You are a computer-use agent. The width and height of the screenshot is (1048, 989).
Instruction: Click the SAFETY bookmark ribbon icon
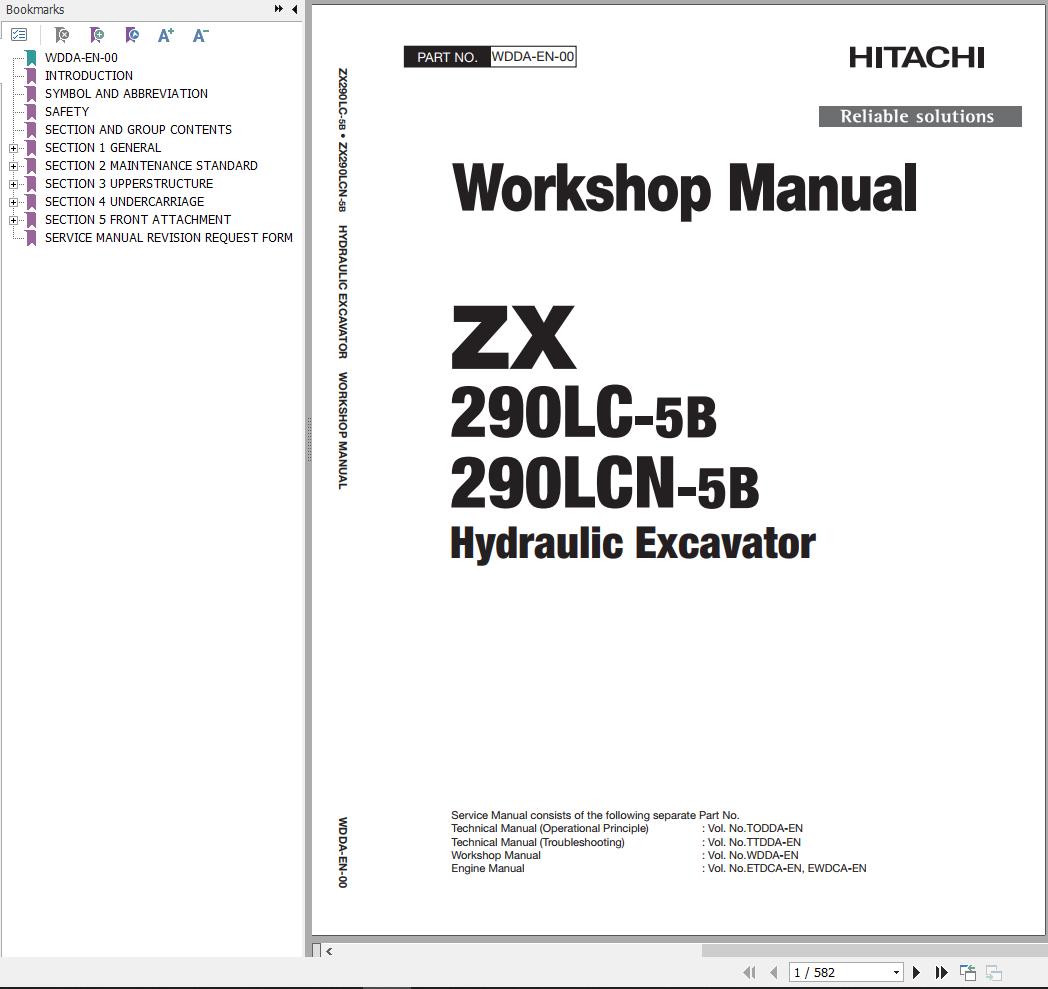[x=31, y=112]
